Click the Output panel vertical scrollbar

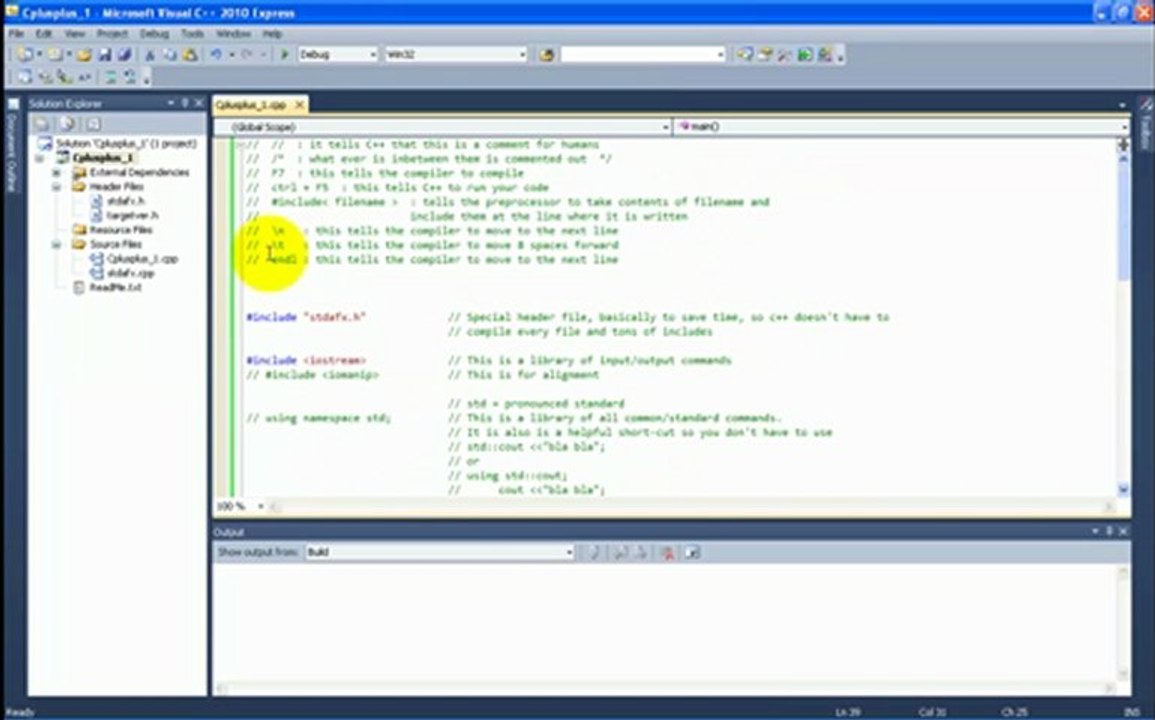point(1123,623)
